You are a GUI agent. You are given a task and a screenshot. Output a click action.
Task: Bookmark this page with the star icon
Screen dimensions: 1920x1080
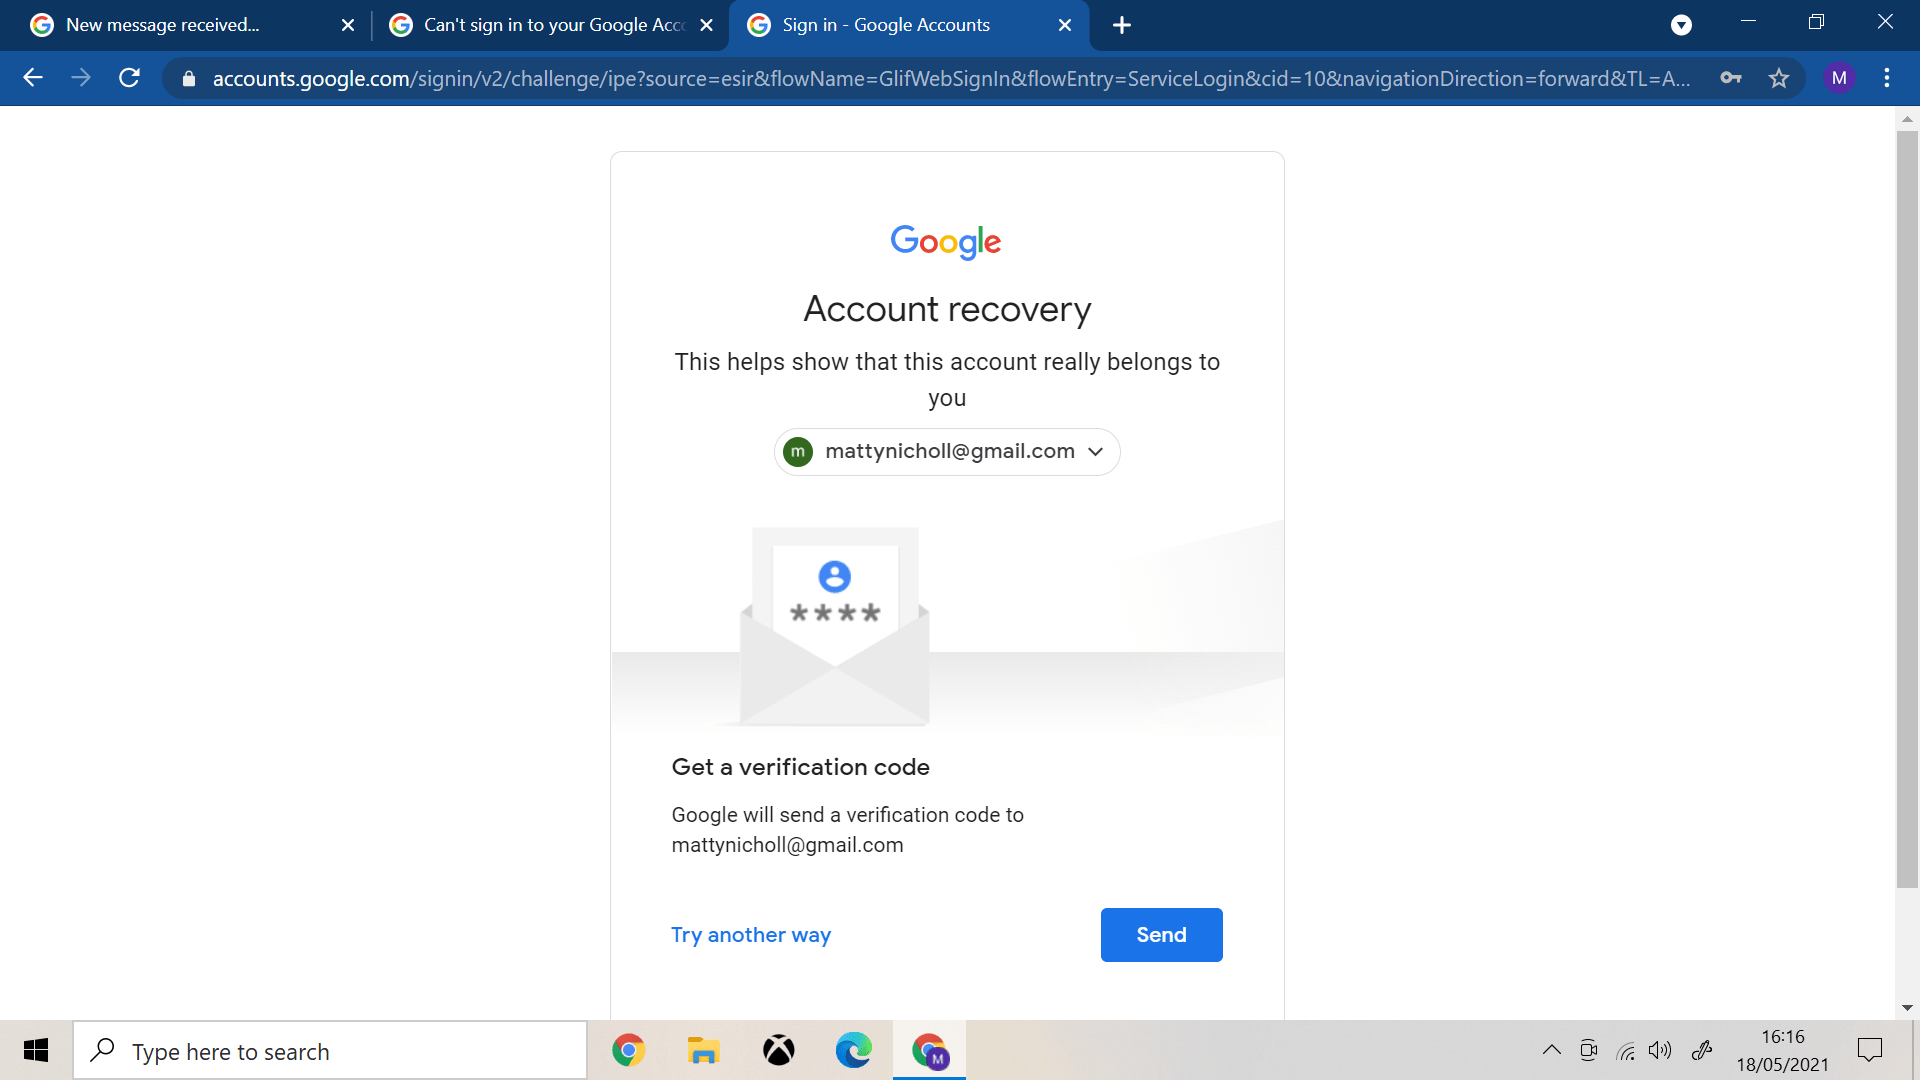(1779, 78)
